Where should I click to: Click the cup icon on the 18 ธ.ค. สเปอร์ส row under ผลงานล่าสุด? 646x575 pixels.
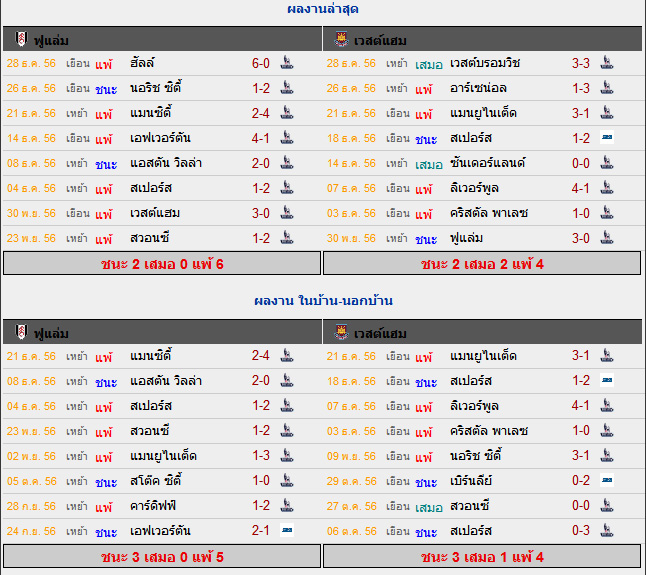click(607, 137)
